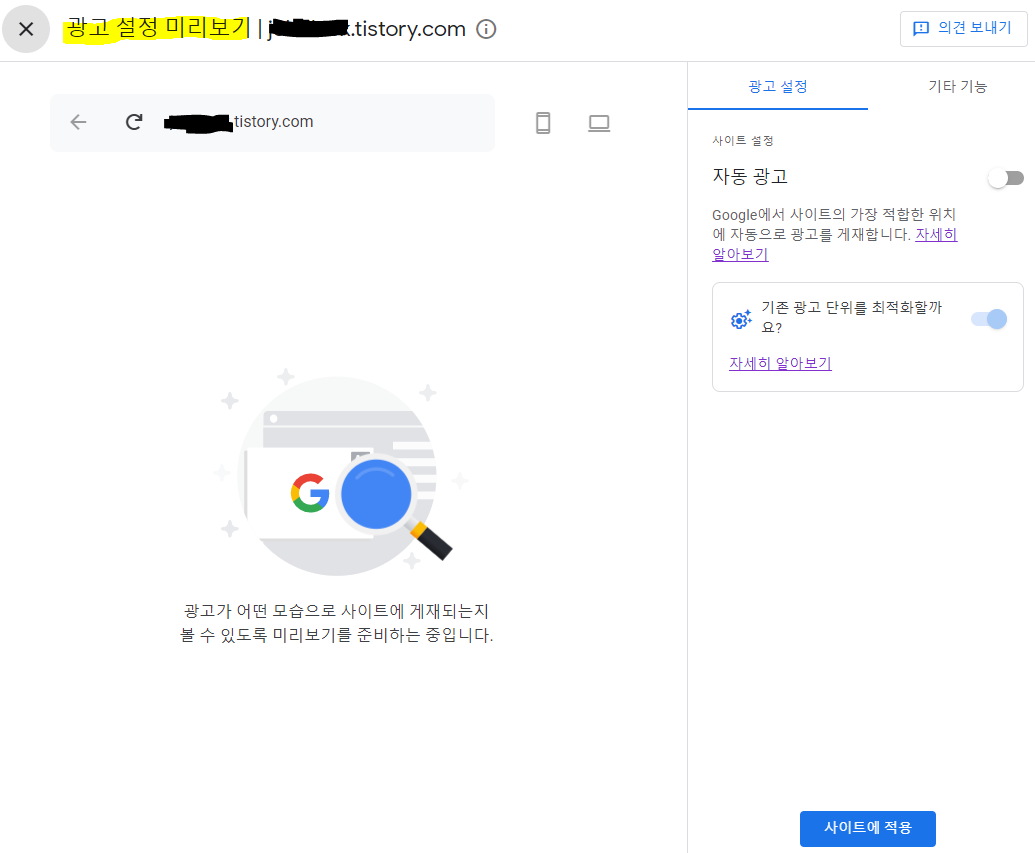Click the 광고 설정 미리보기 title text
1035x853 pixels.
(x=157, y=28)
